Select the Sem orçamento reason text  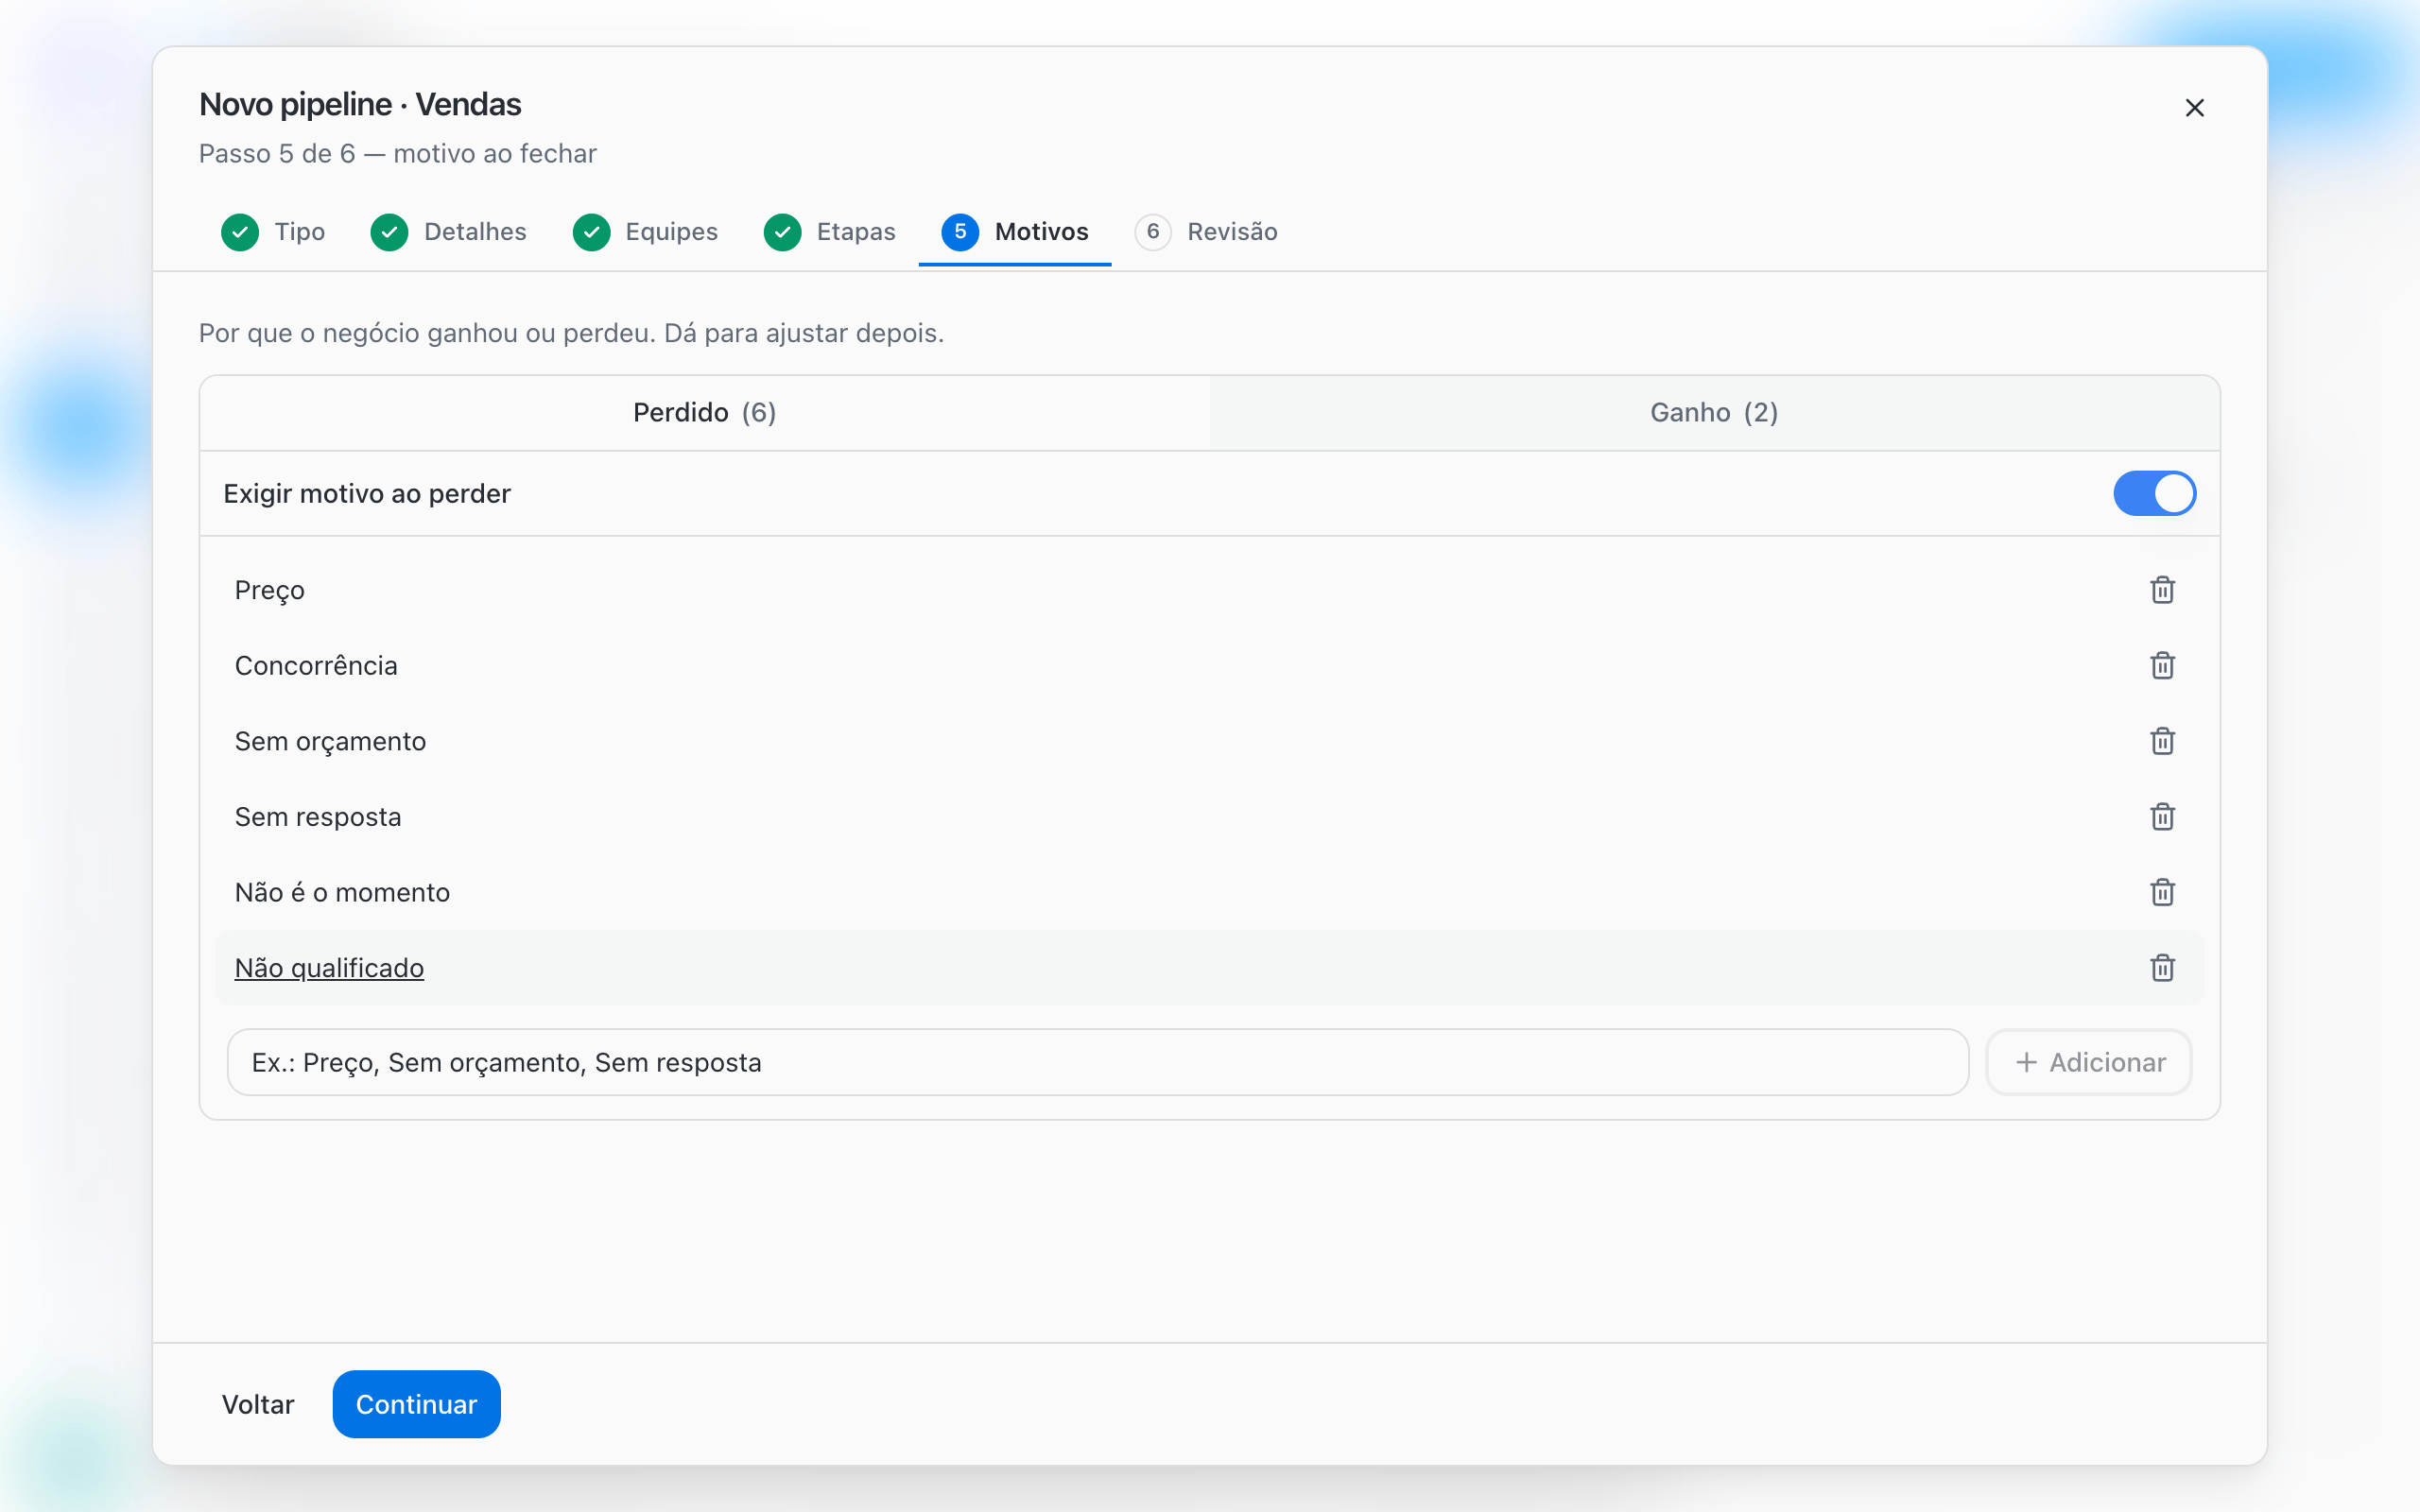330,741
